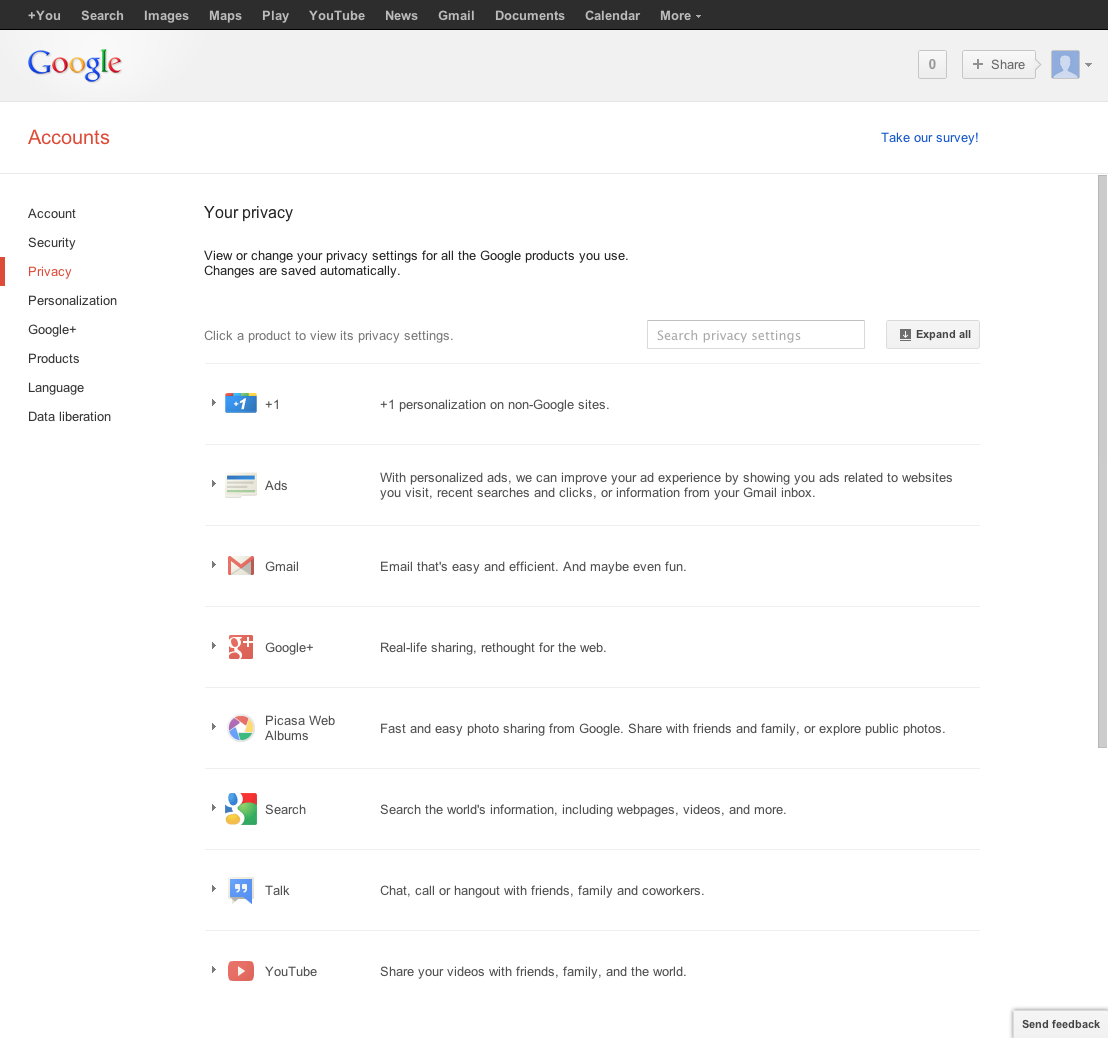Image resolution: width=1108 pixels, height=1038 pixels.
Task: Click the Expand all button
Action: (933, 334)
